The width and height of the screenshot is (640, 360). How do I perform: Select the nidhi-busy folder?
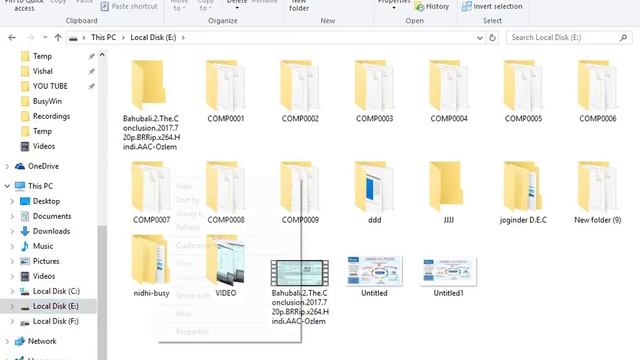click(151, 260)
